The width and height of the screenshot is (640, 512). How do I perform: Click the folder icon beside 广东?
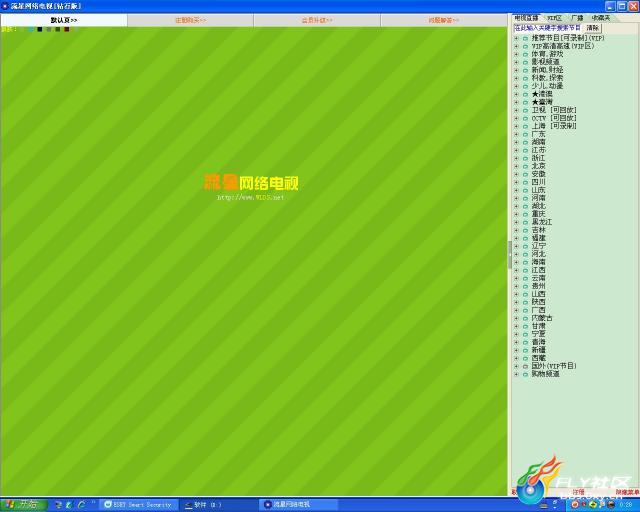[525, 134]
